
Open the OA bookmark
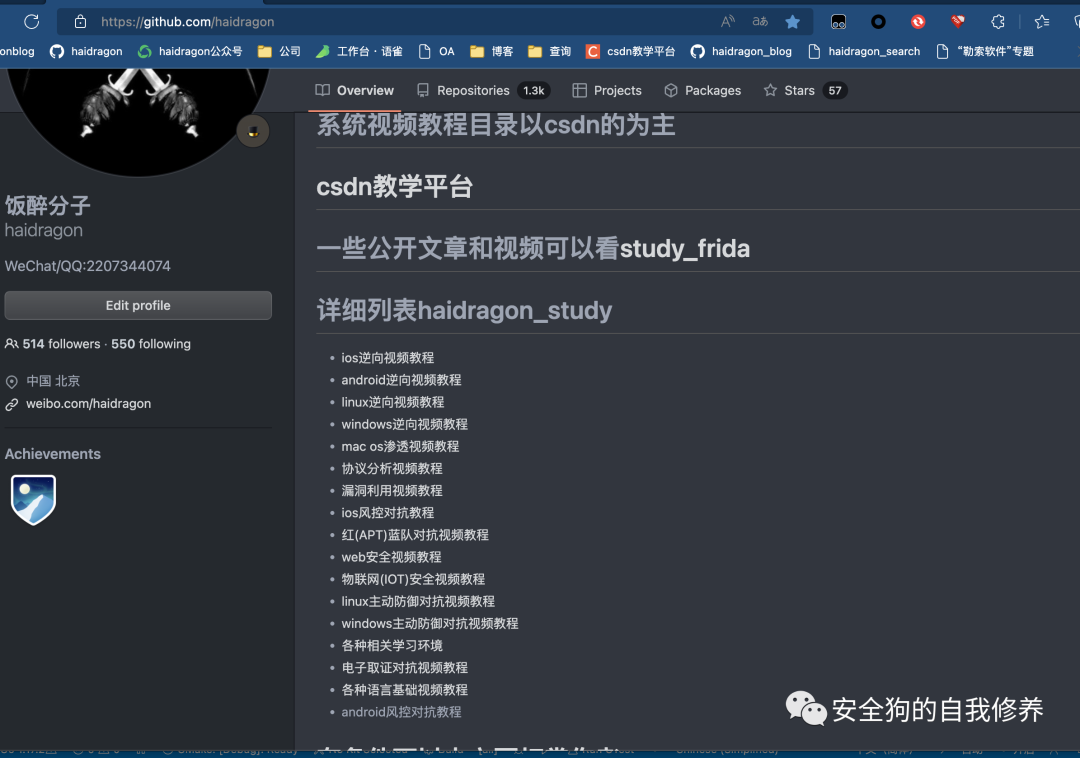tap(437, 52)
